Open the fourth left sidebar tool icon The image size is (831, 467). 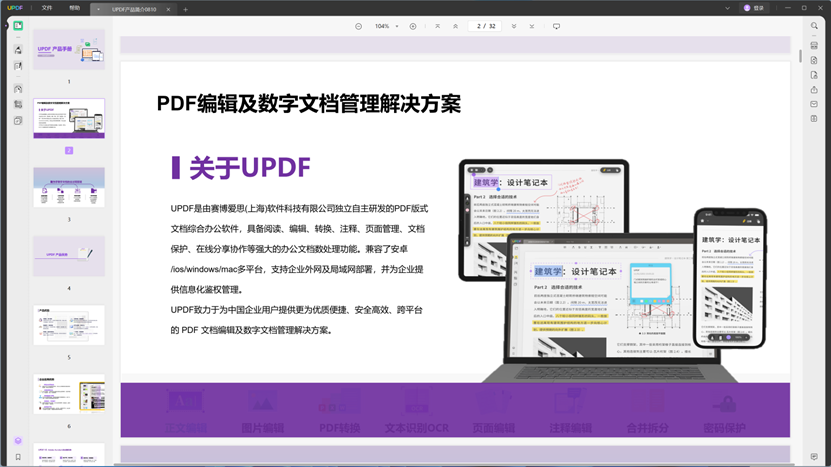pyautogui.click(x=18, y=89)
